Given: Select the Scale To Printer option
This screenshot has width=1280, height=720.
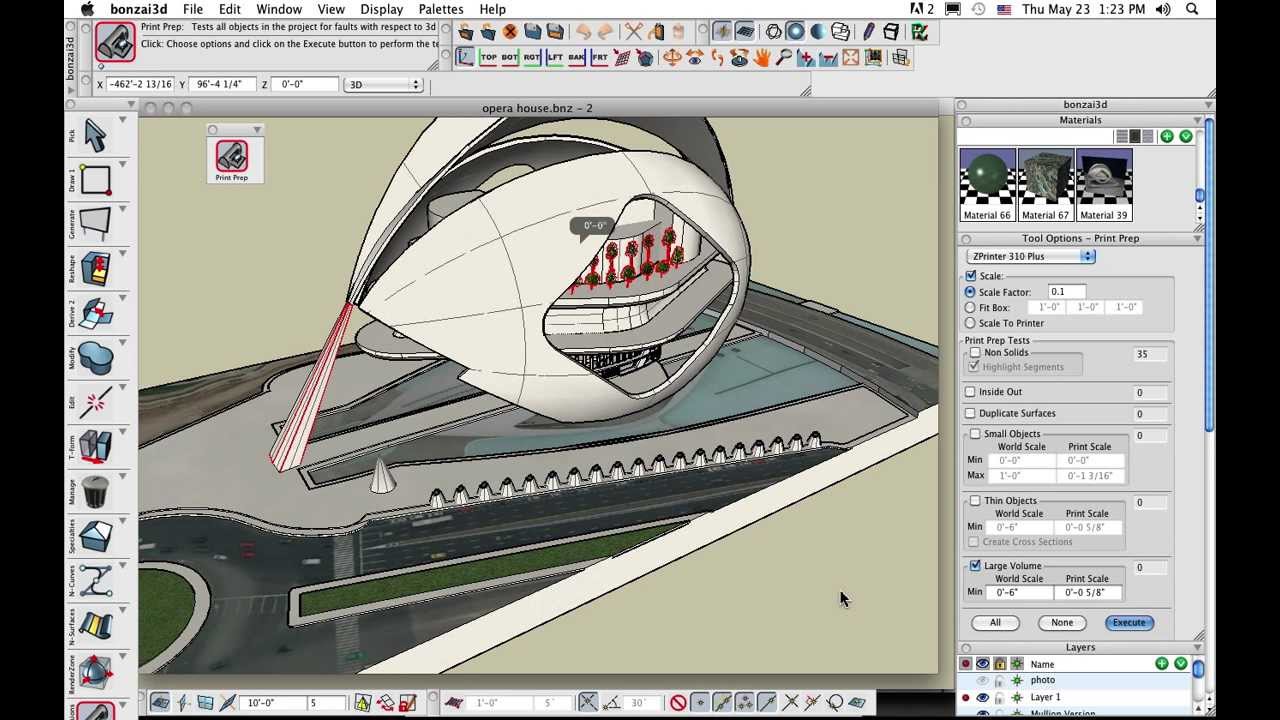Looking at the screenshot, I should (970, 323).
